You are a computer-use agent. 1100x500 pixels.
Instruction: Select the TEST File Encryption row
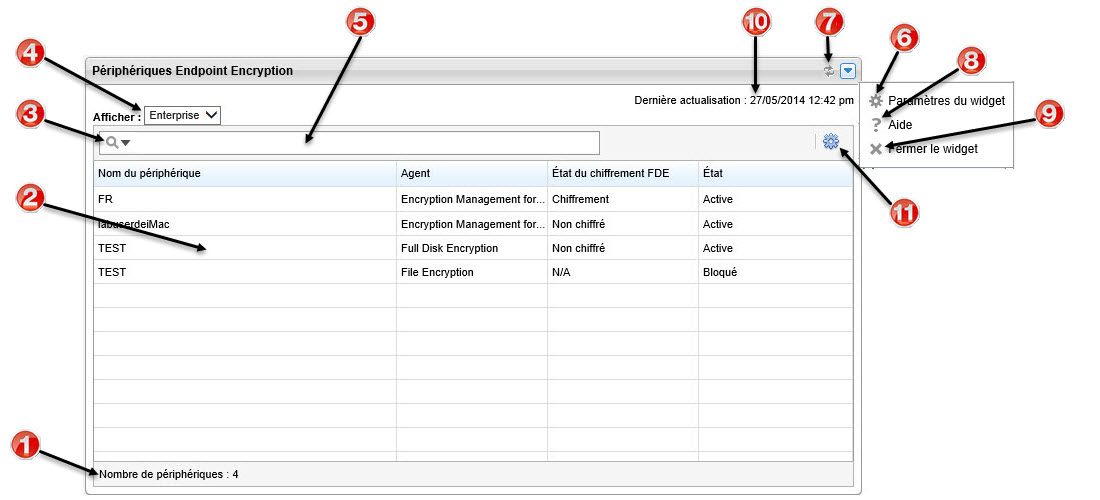point(245,272)
